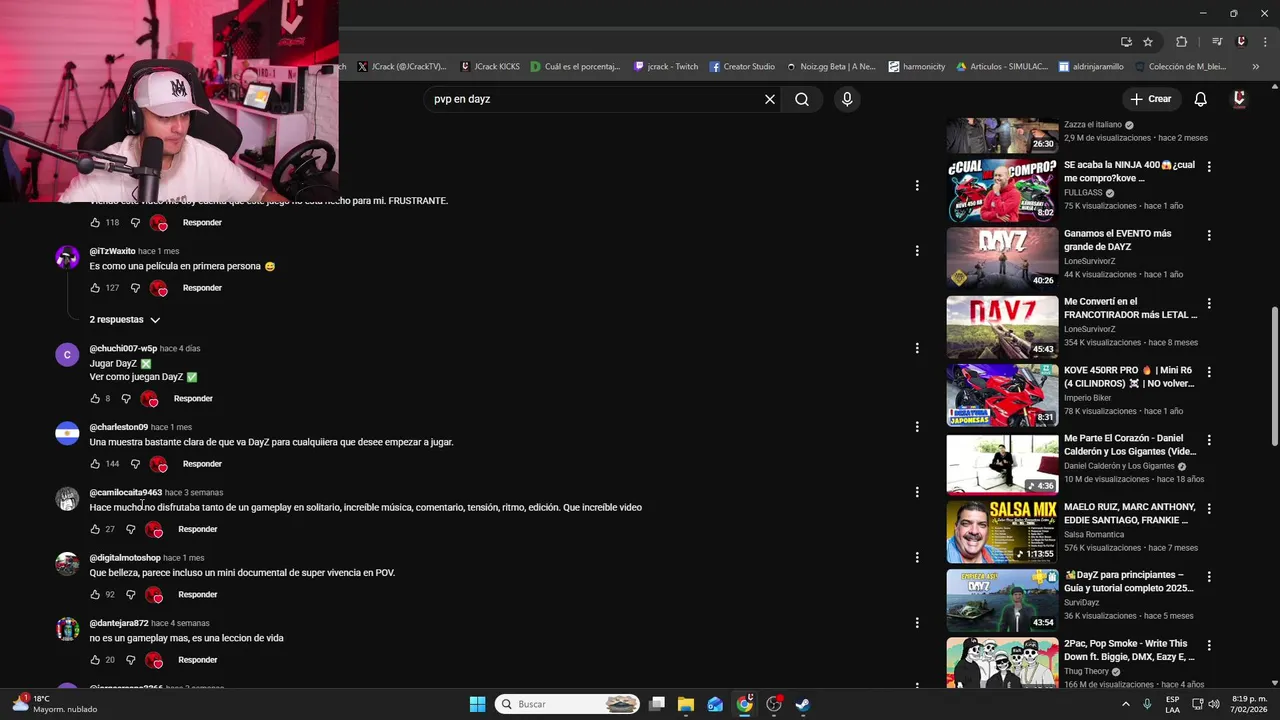Like the comment by @dantejara872
1280x720 pixels.
coord(95,660)
